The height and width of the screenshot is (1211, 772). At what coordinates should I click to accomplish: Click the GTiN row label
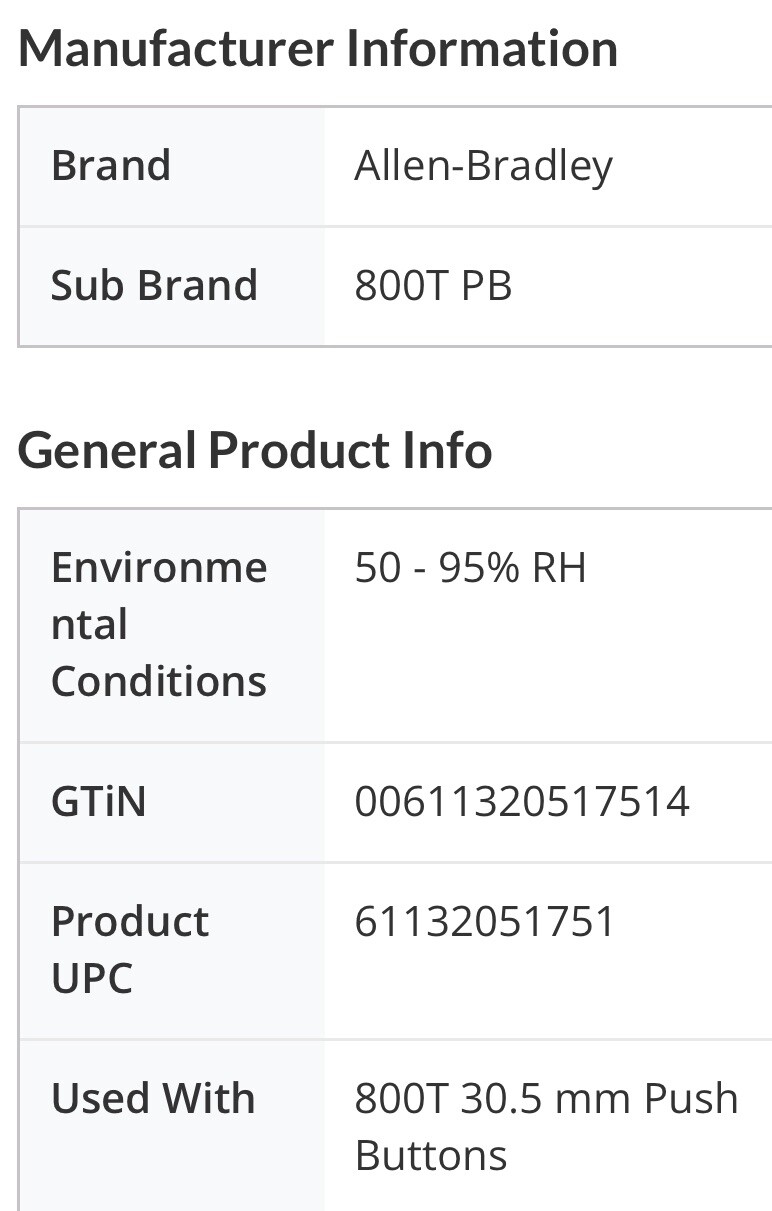(98, 802)
